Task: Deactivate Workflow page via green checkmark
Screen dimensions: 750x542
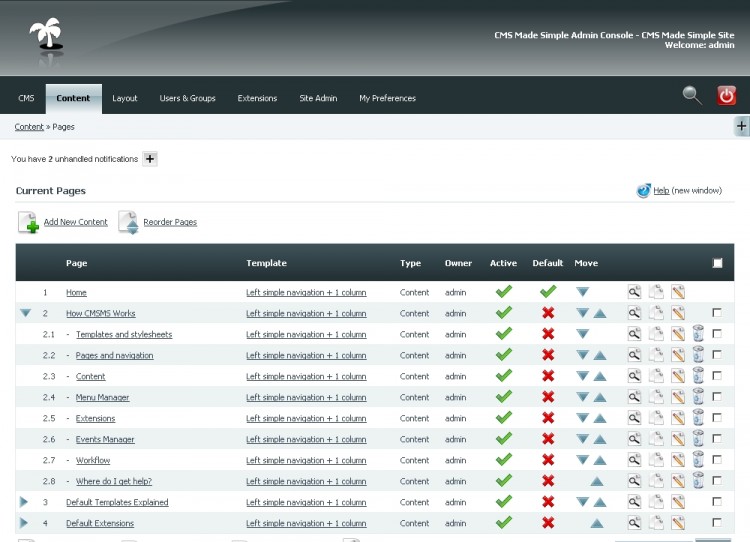Action: pos(504,459)
